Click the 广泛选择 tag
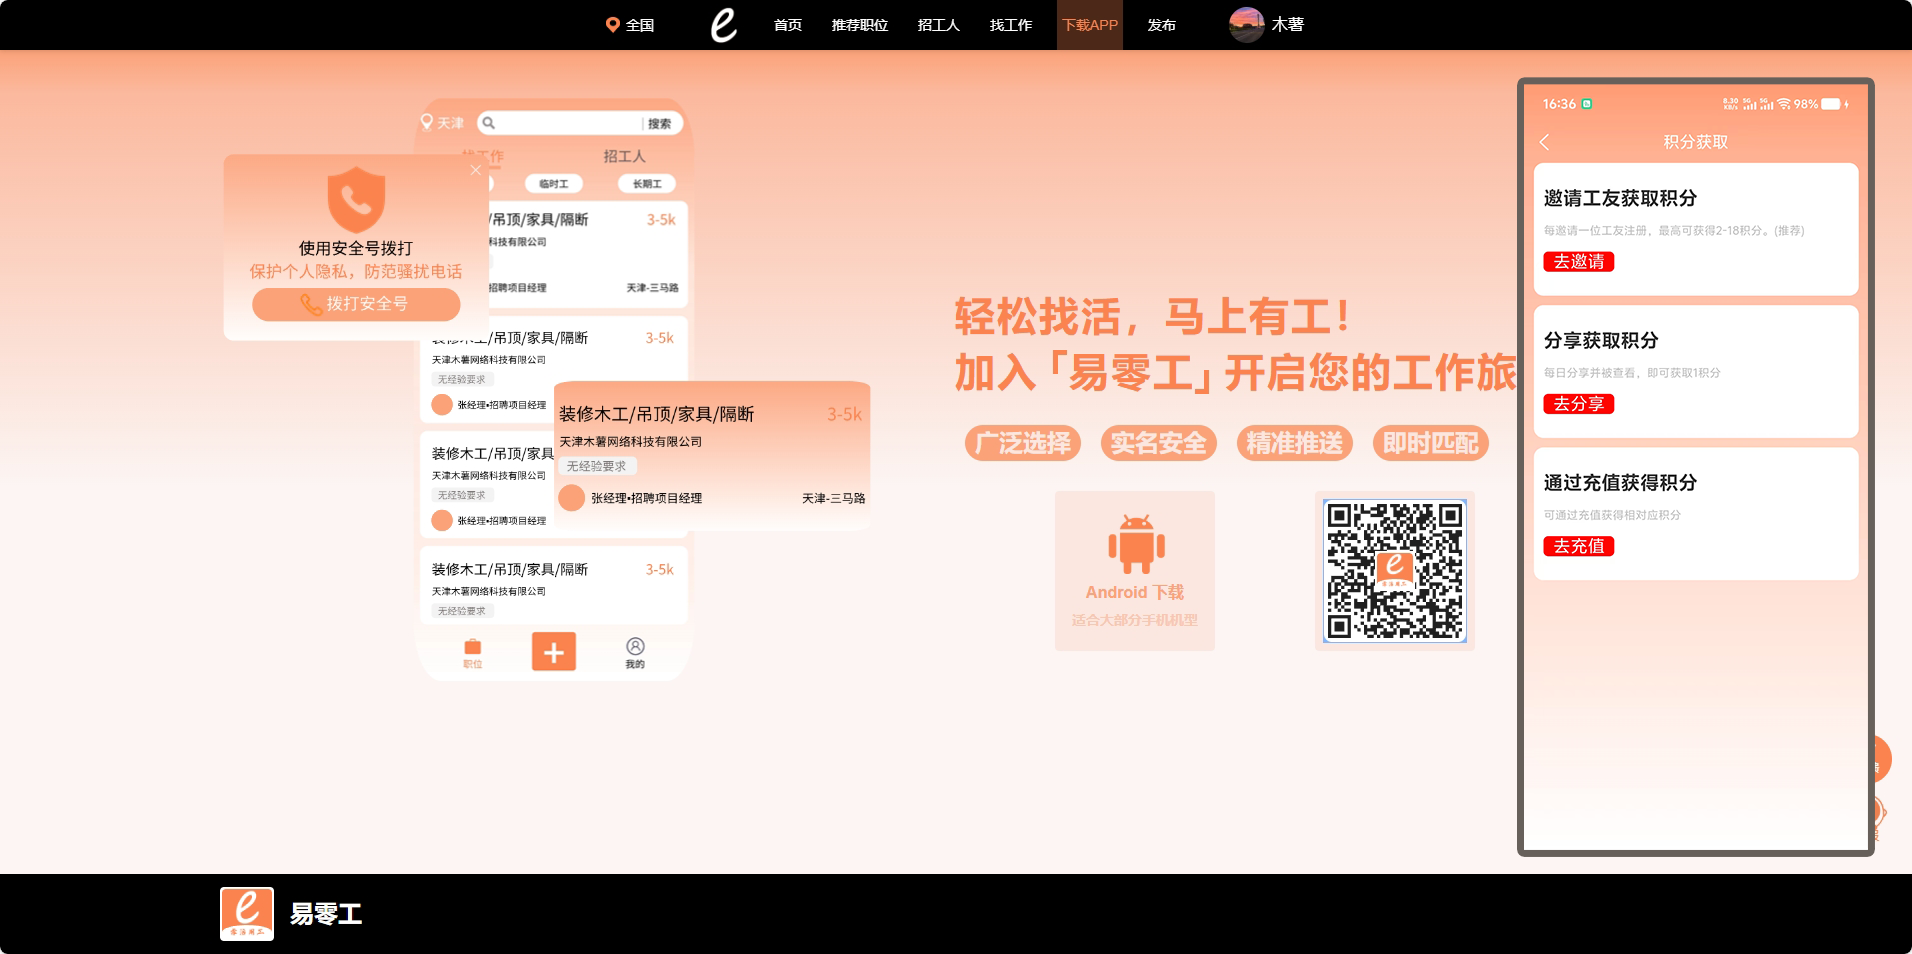Screen dimensions: 1912x954 pyautogui.click(x=1023, y=443)
